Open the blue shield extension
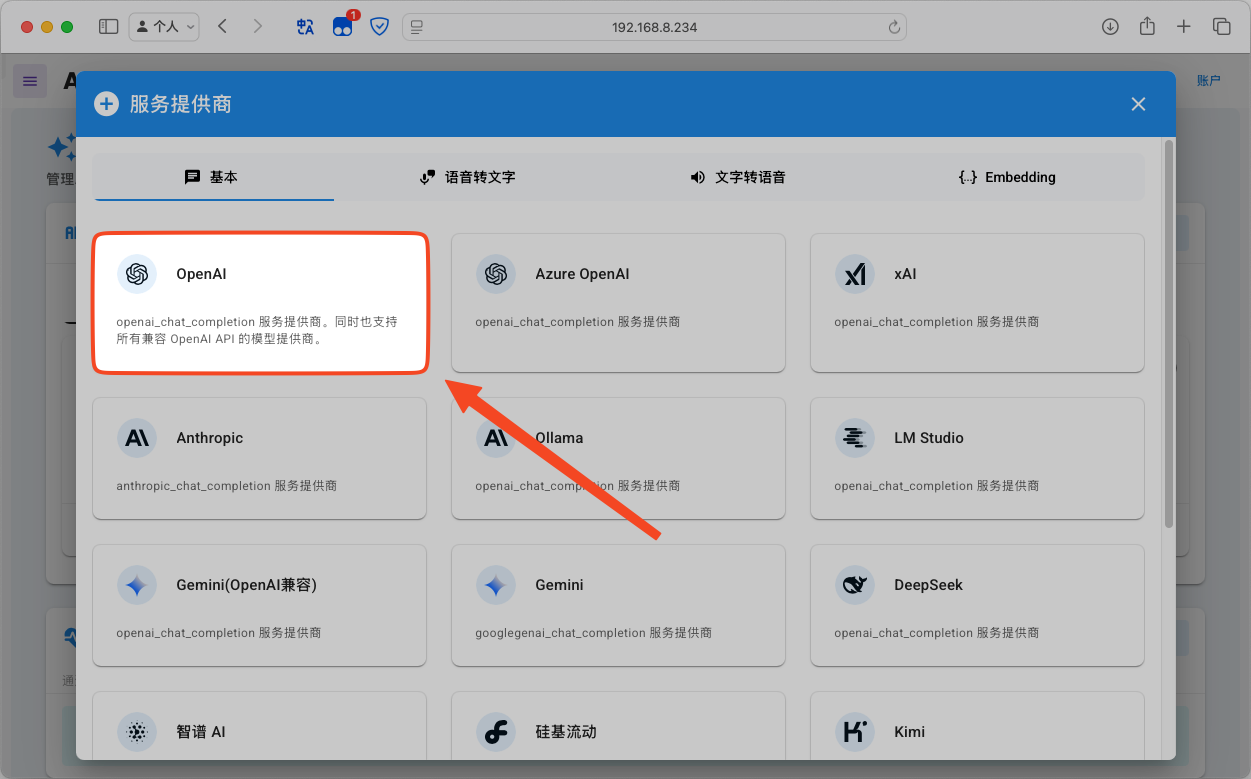The width and height of the screenshot is (1251, 779). 379,27
